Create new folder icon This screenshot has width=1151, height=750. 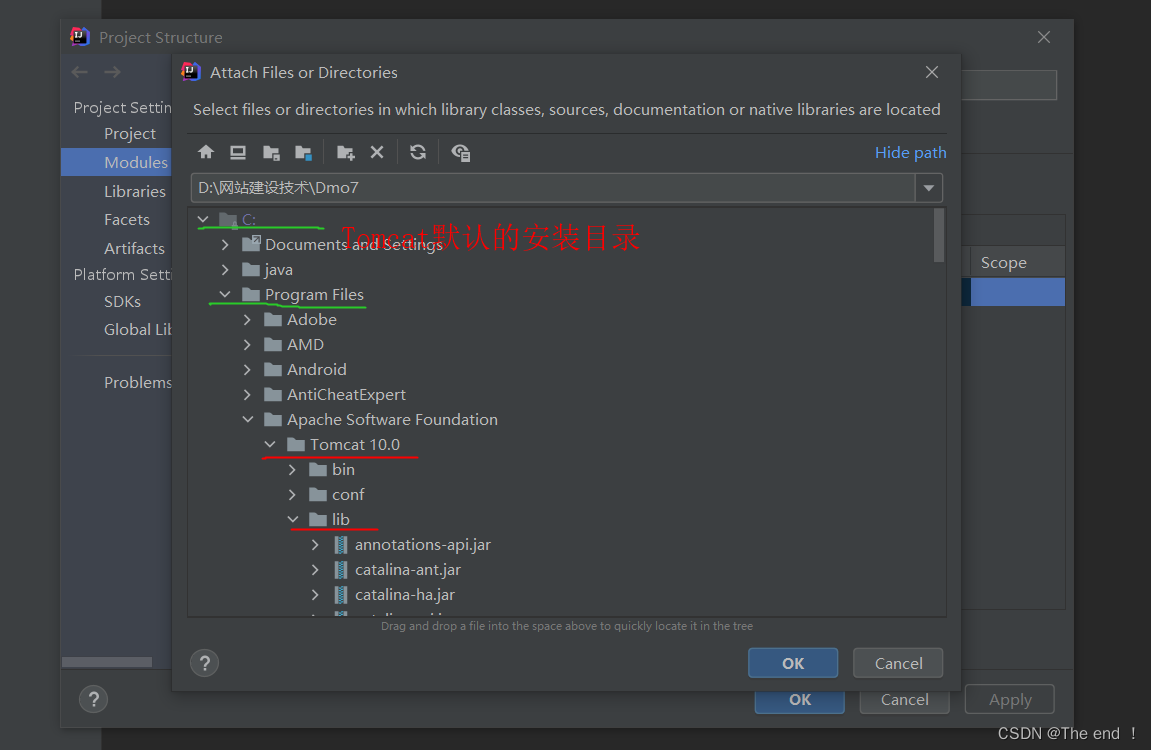tap(345, 152)
